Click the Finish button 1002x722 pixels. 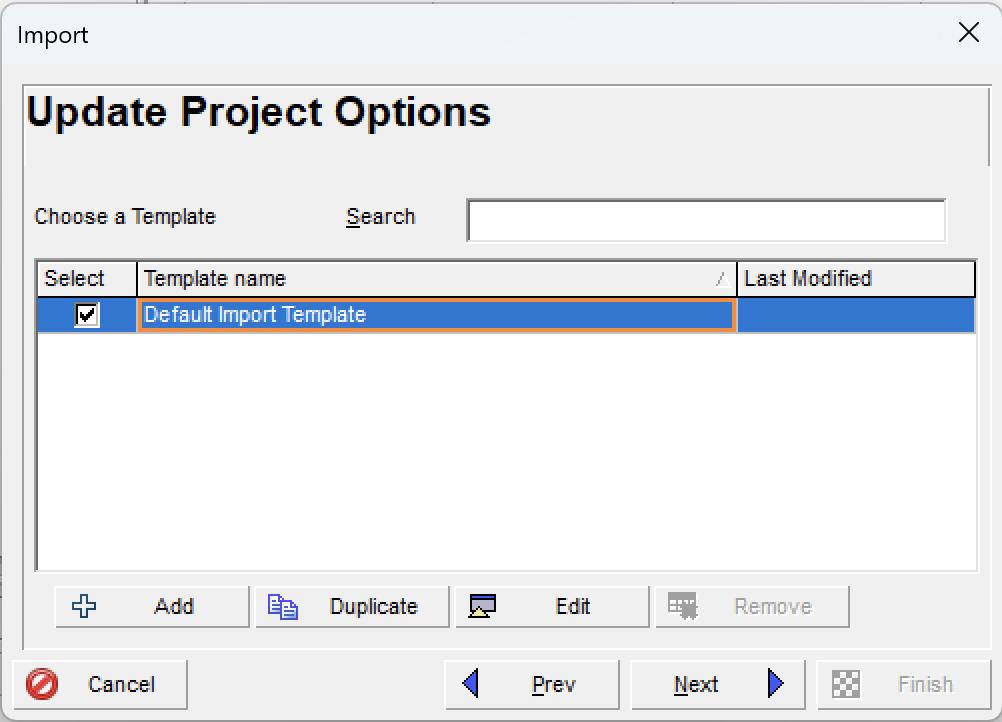[904, 684]
